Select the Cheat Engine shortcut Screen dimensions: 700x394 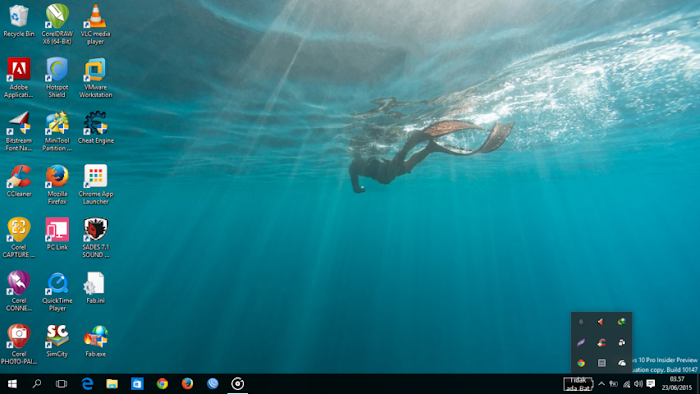tap(96, 128)
